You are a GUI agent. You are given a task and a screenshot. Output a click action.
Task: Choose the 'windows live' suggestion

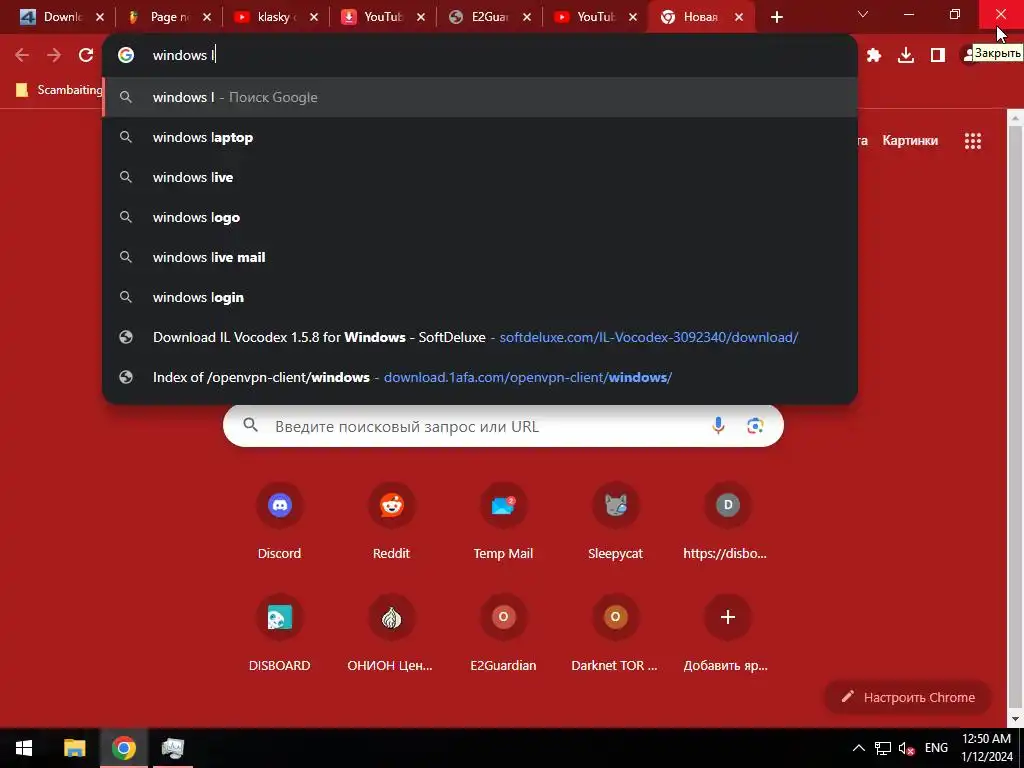pos(480,177)
